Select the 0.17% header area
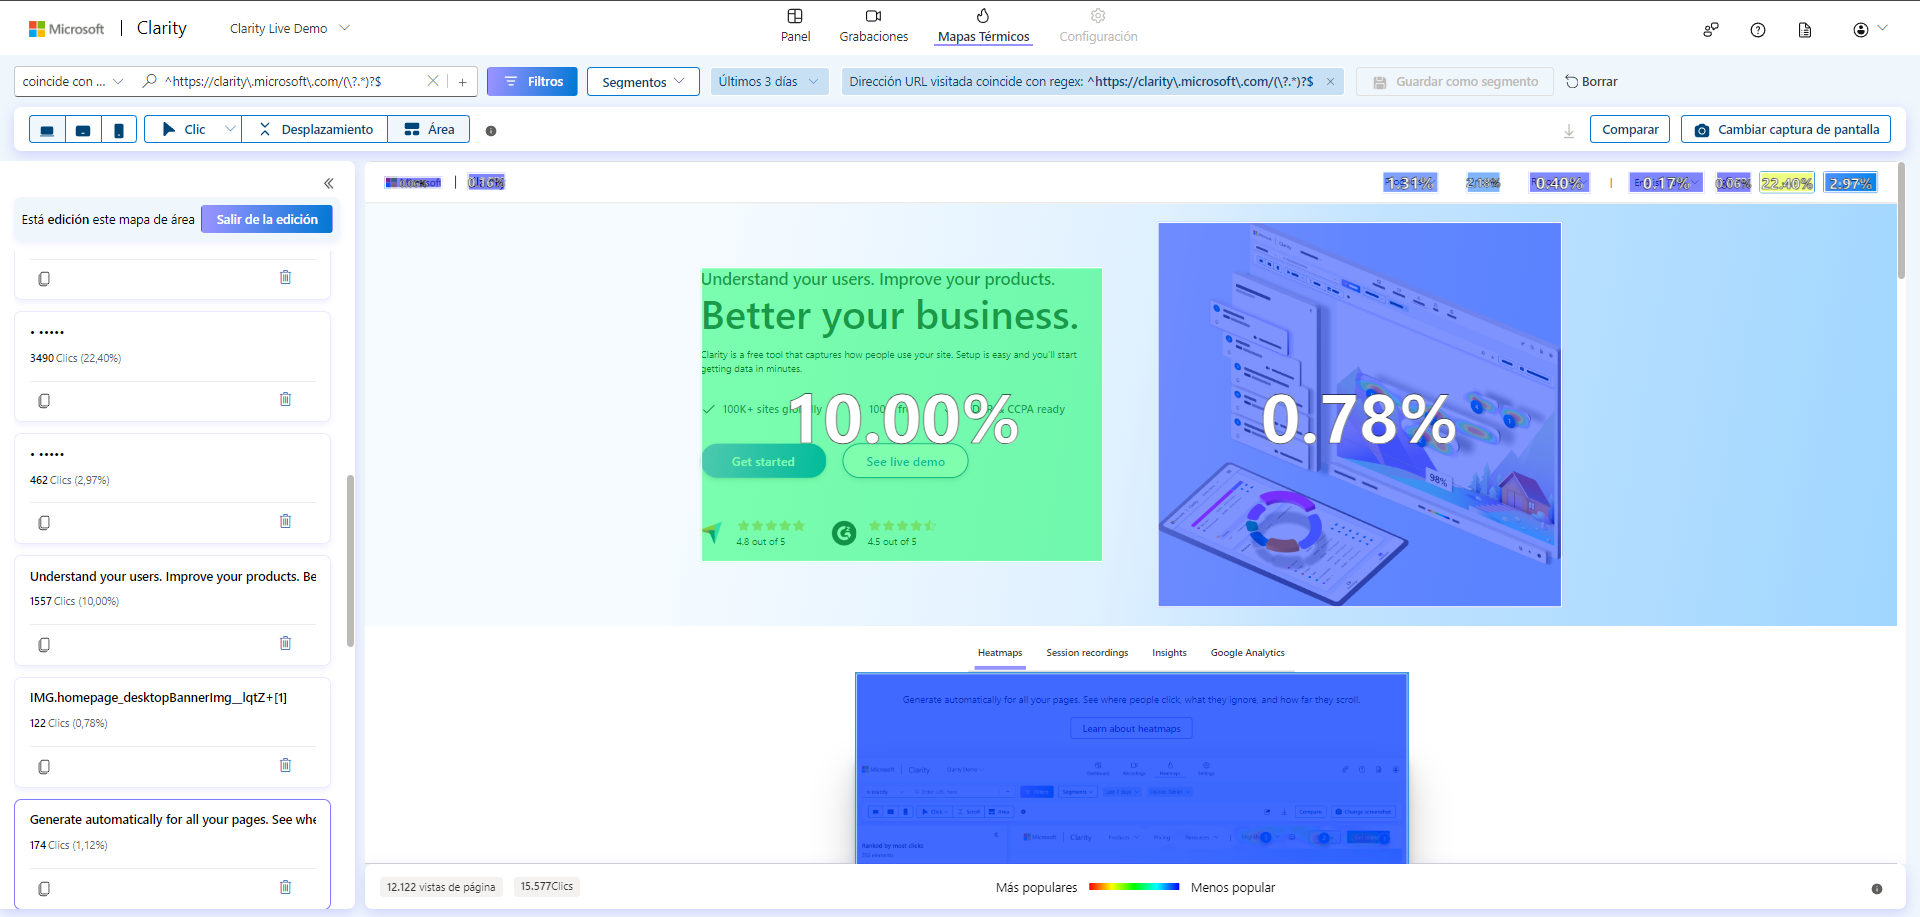The height and width of the screenshot is (917, 1920). pos(1666,183)
